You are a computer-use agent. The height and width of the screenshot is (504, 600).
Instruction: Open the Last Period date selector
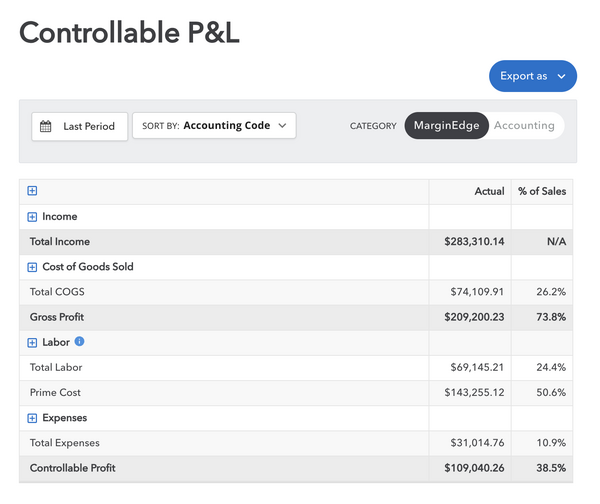(x=80, y=127)
